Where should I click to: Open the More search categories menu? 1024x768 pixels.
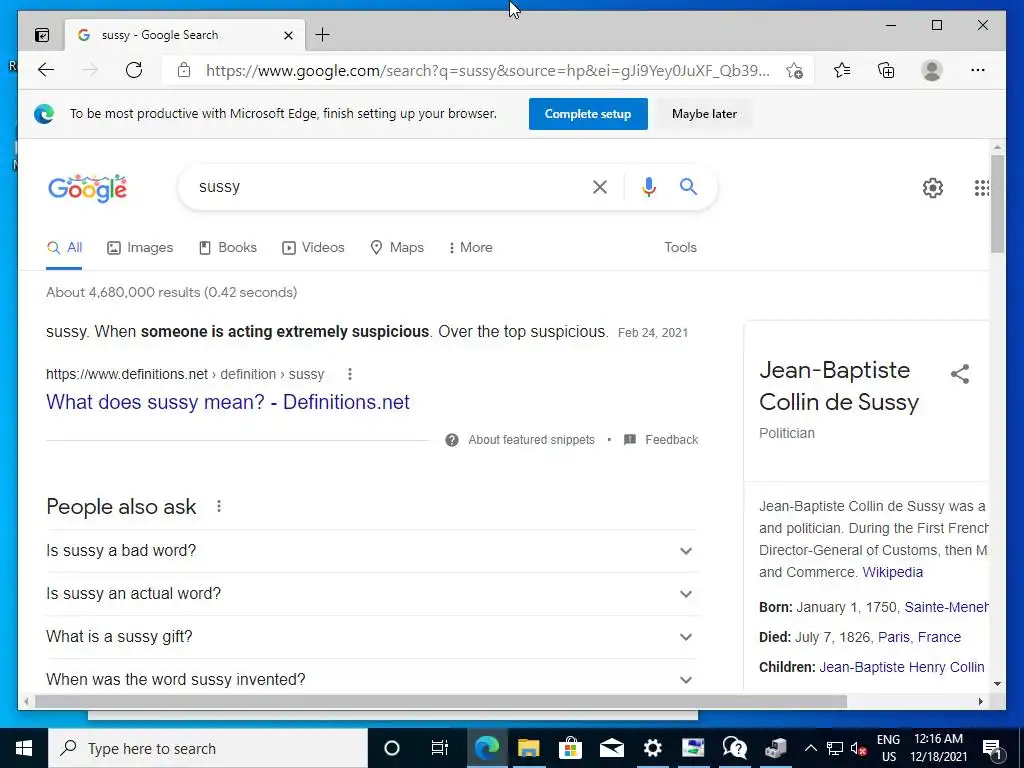(x=470, y=248)
